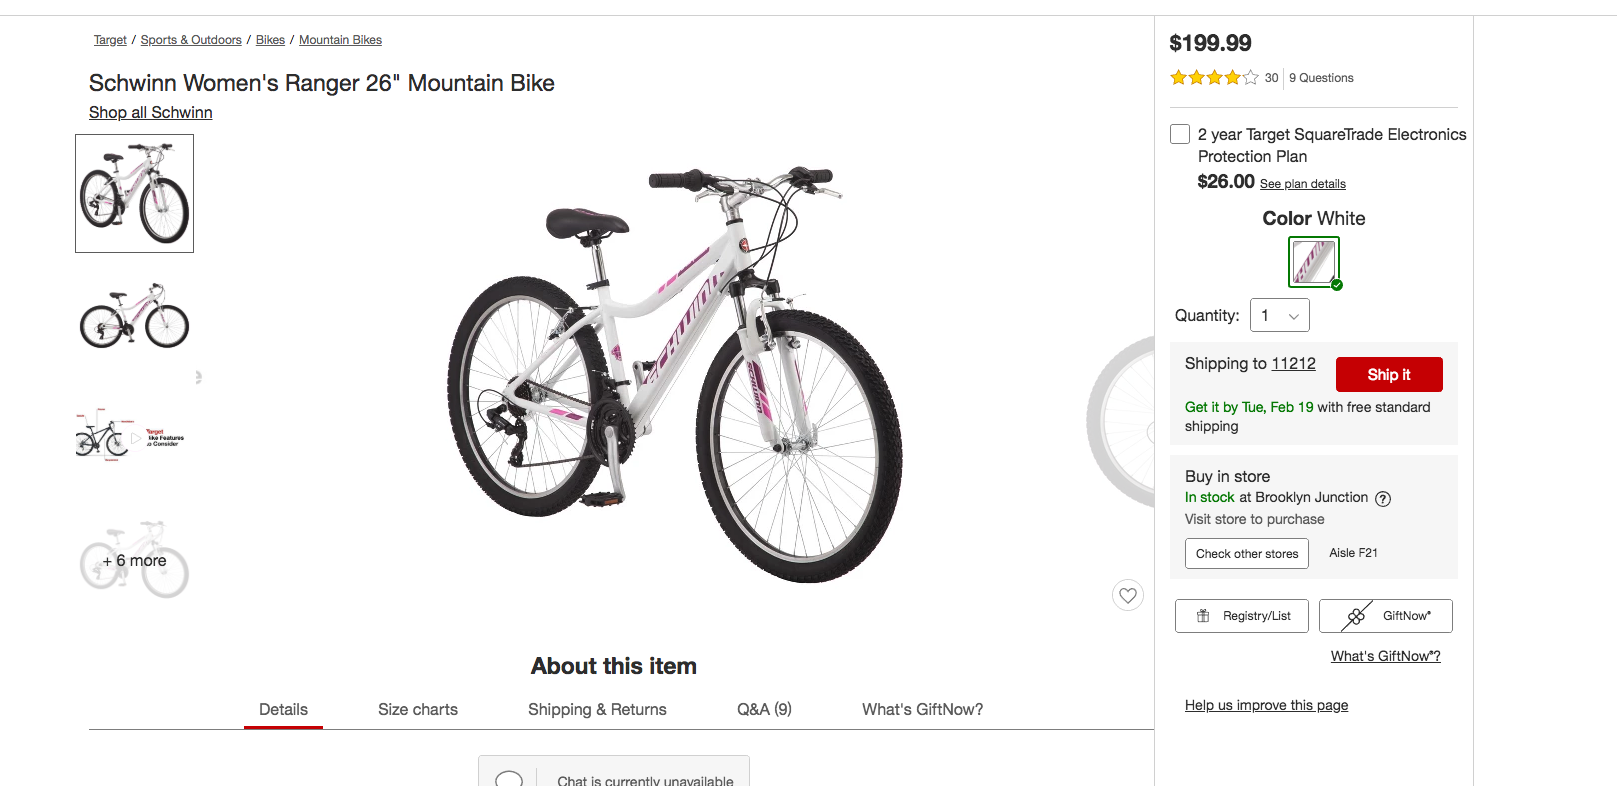Click the green selected checkmark on swatch

(x=1337, y=285)
